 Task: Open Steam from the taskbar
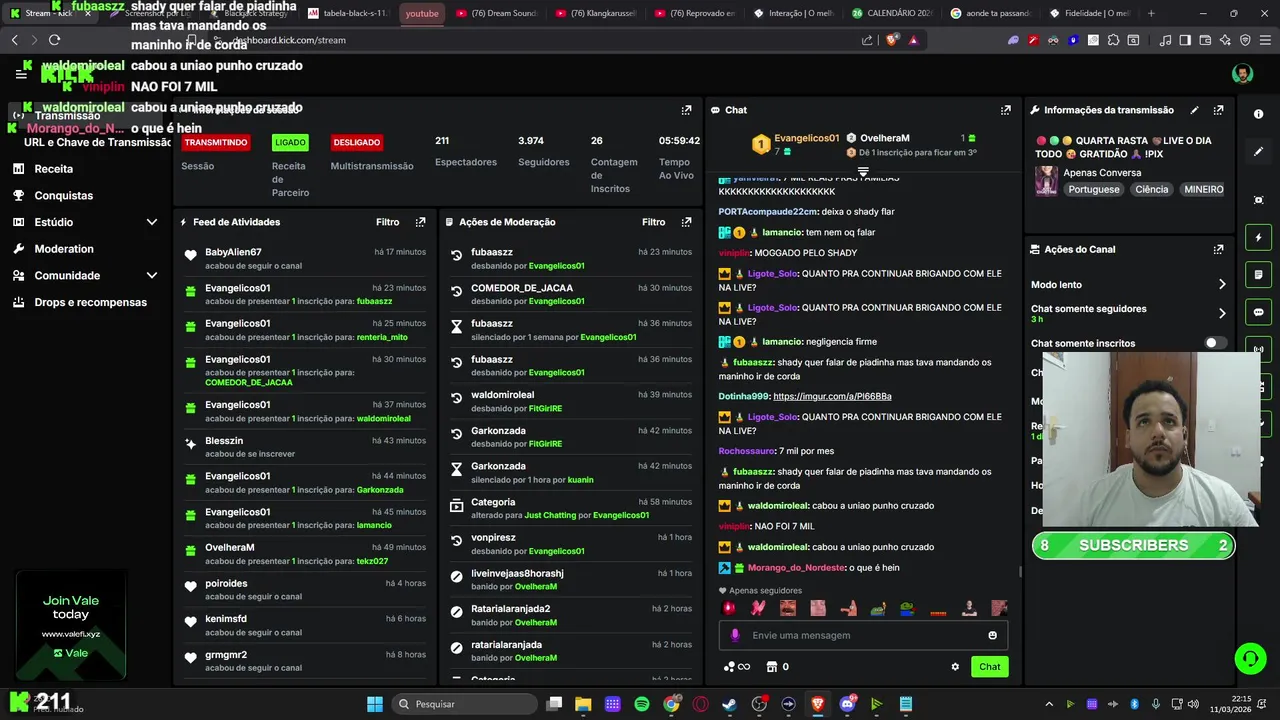pos(729,704)
